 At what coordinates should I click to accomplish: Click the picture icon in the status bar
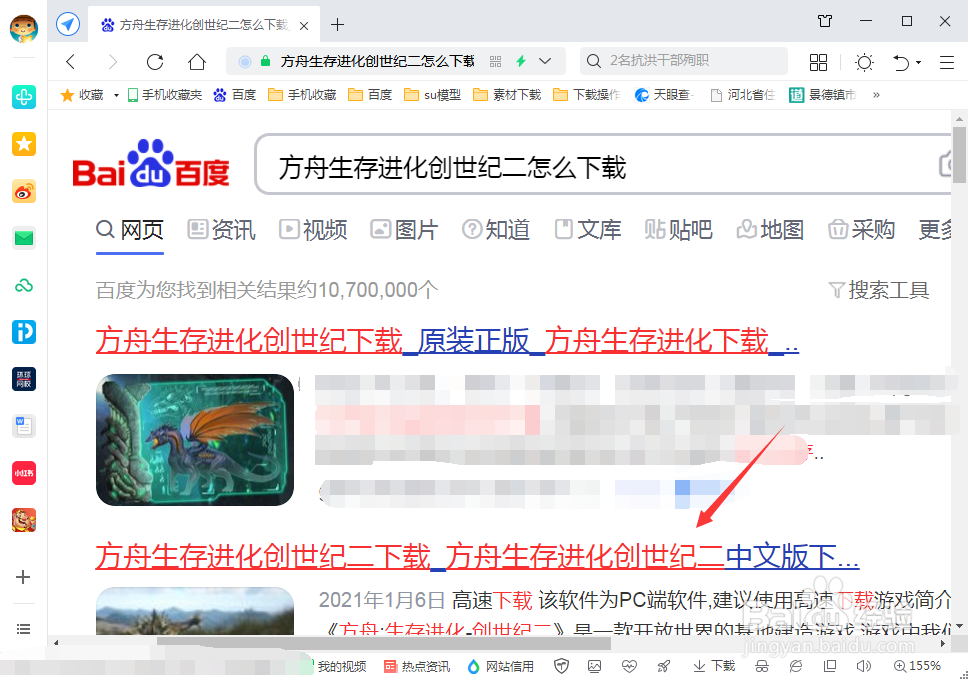(595, 666)
